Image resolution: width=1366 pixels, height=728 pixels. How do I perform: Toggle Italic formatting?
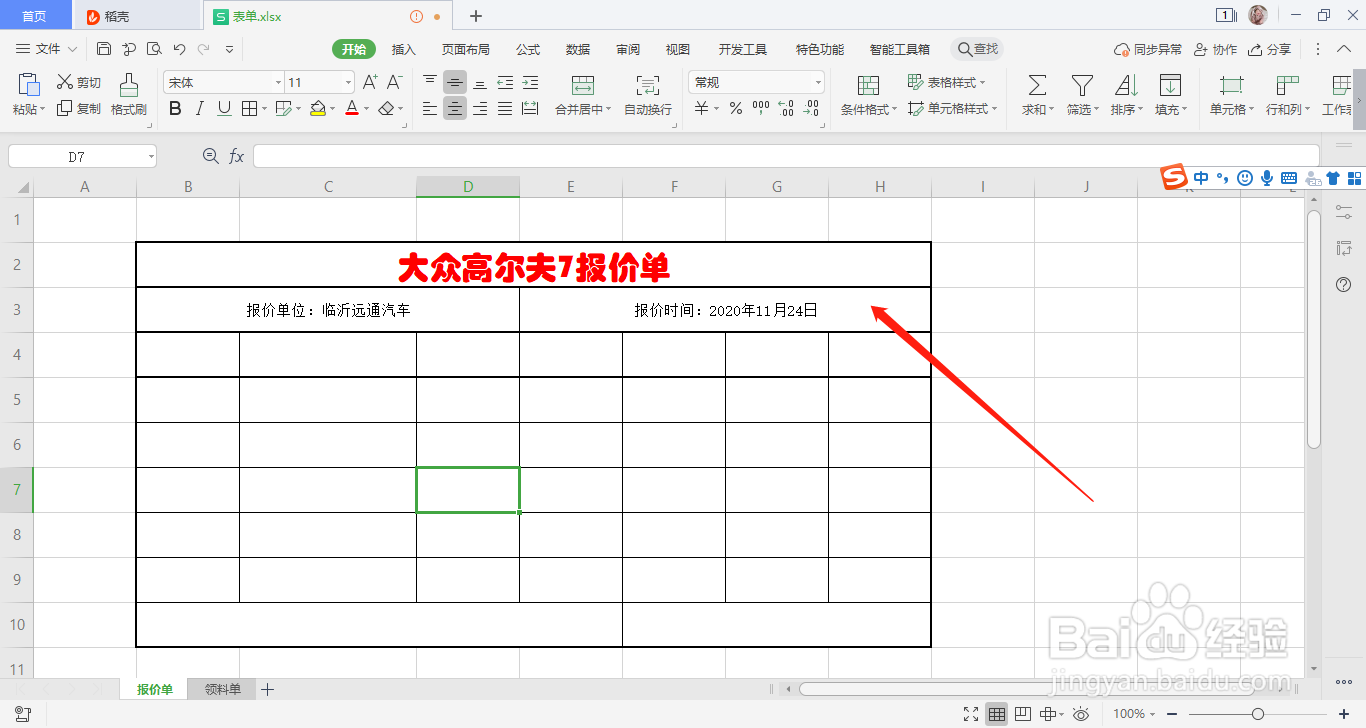click(x=200, y=108)
